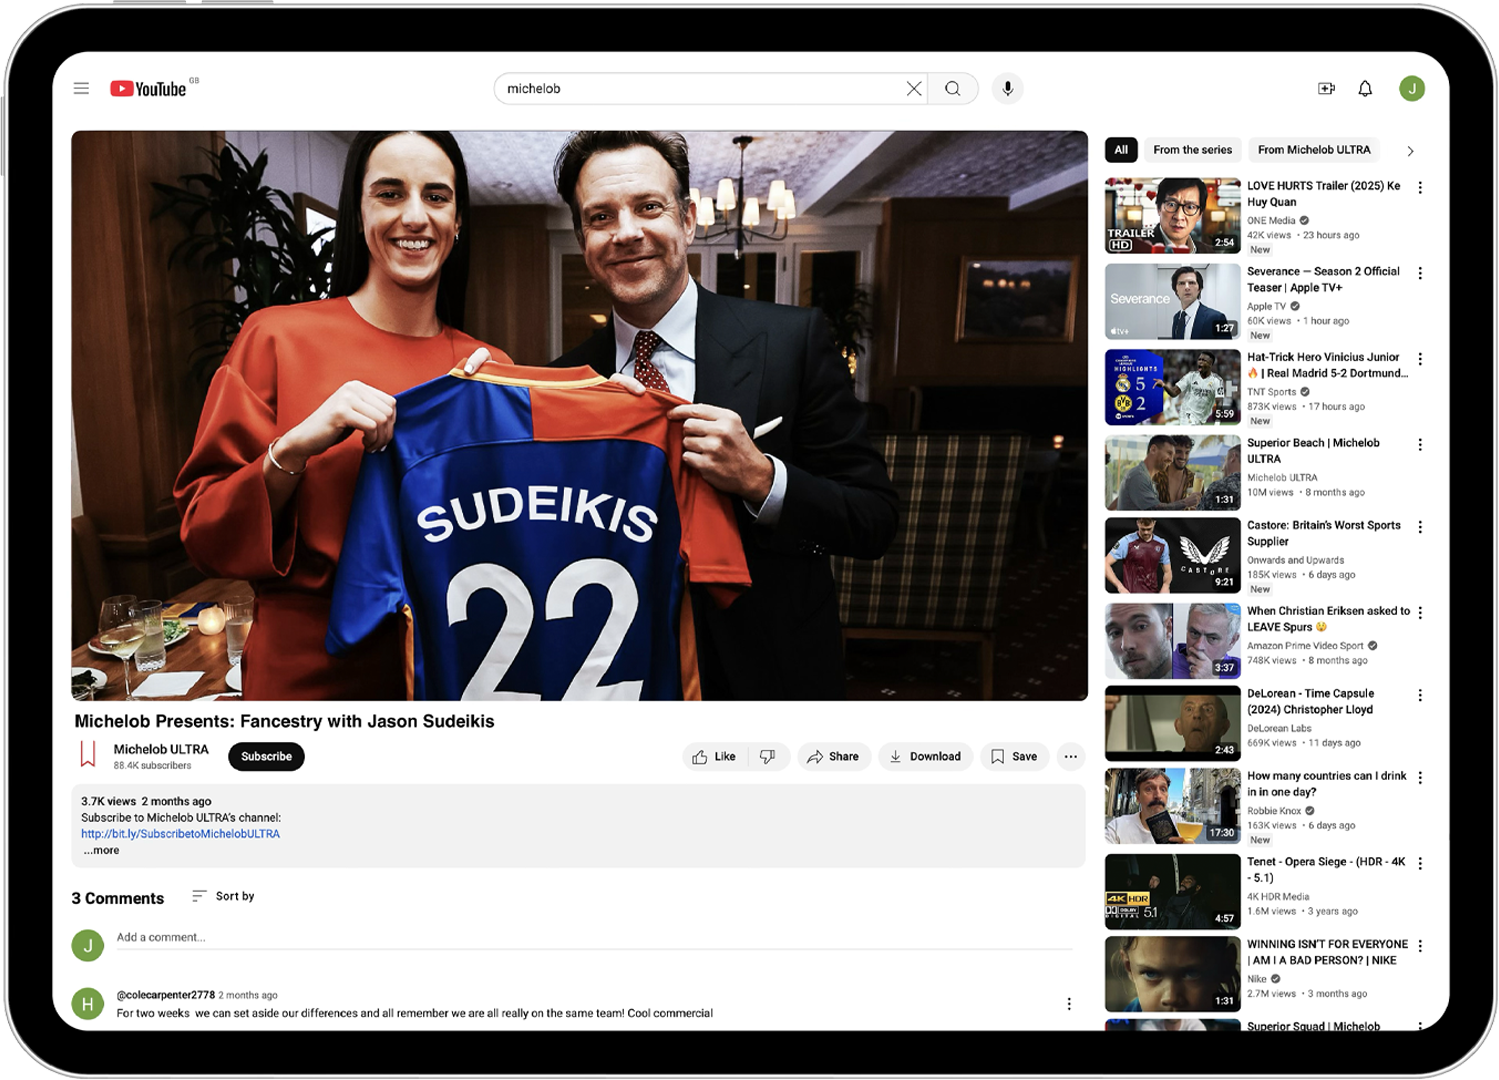Open more actions ellipsis beside Save
This screenshot has width=1499, height=1080.
[x=1071, y=757]
